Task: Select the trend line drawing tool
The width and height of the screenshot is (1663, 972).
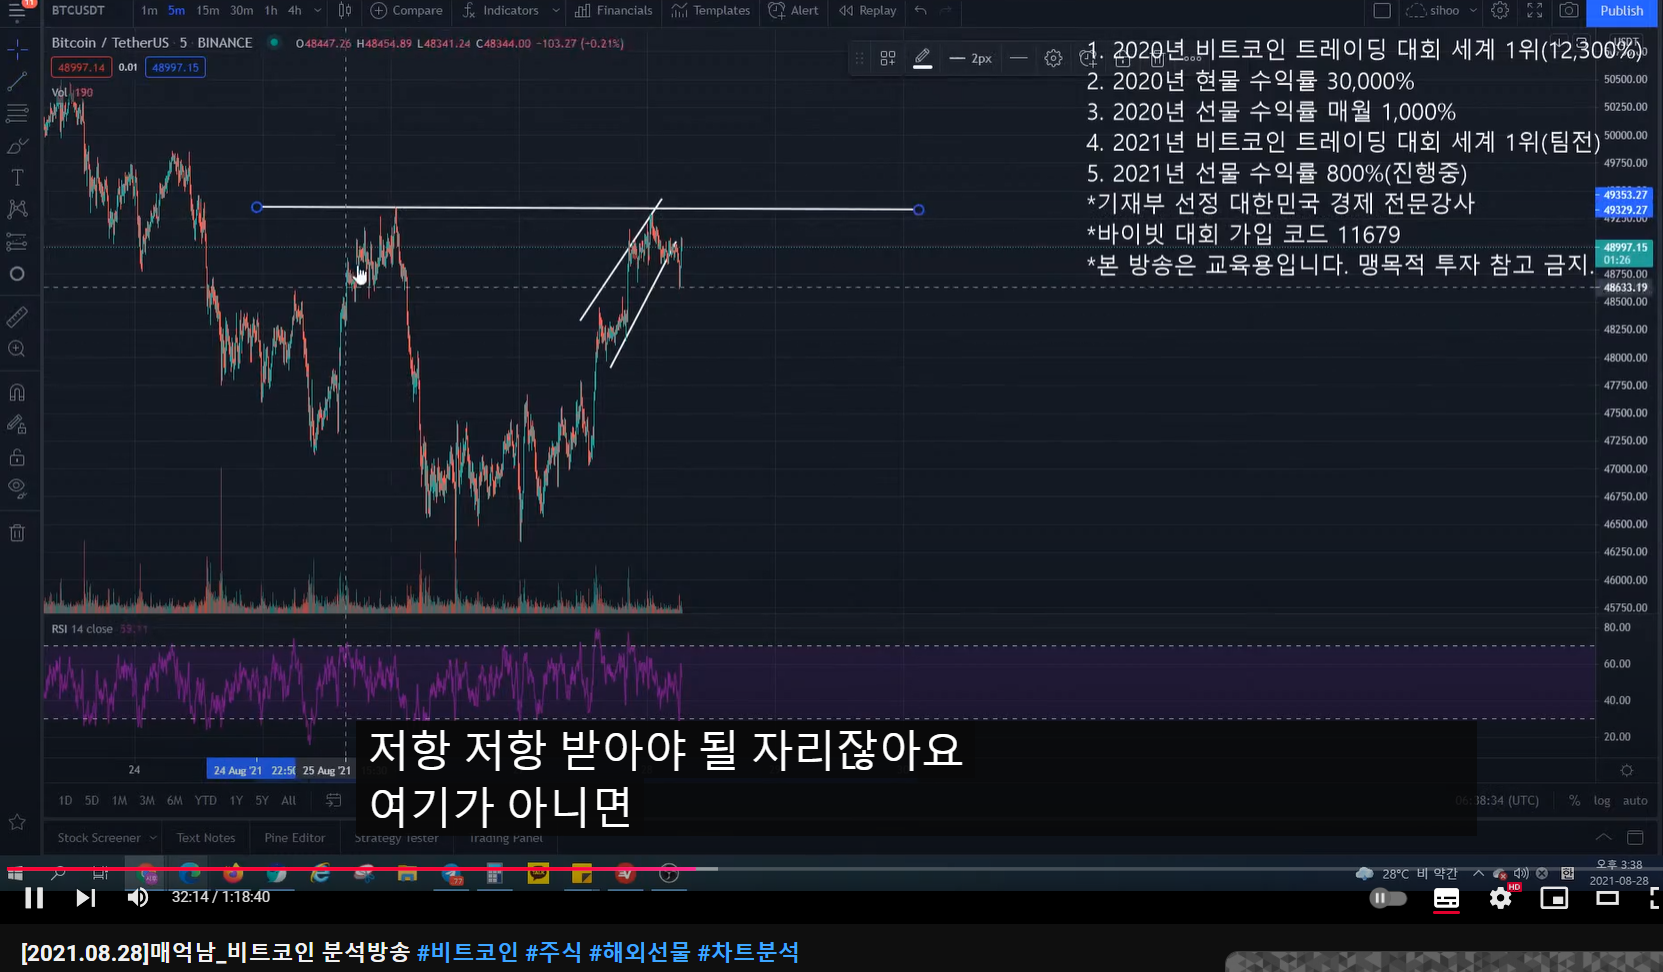Action: (17, 82)
